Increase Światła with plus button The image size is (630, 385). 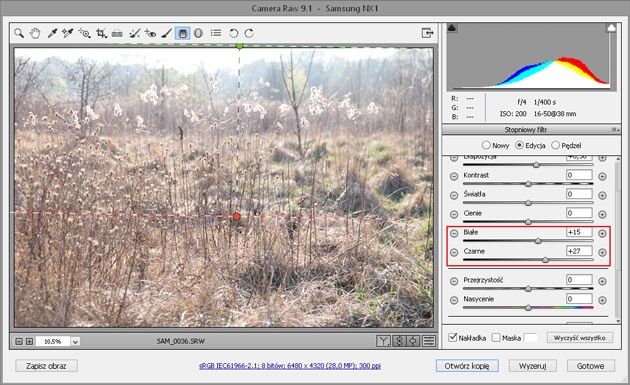602,195
